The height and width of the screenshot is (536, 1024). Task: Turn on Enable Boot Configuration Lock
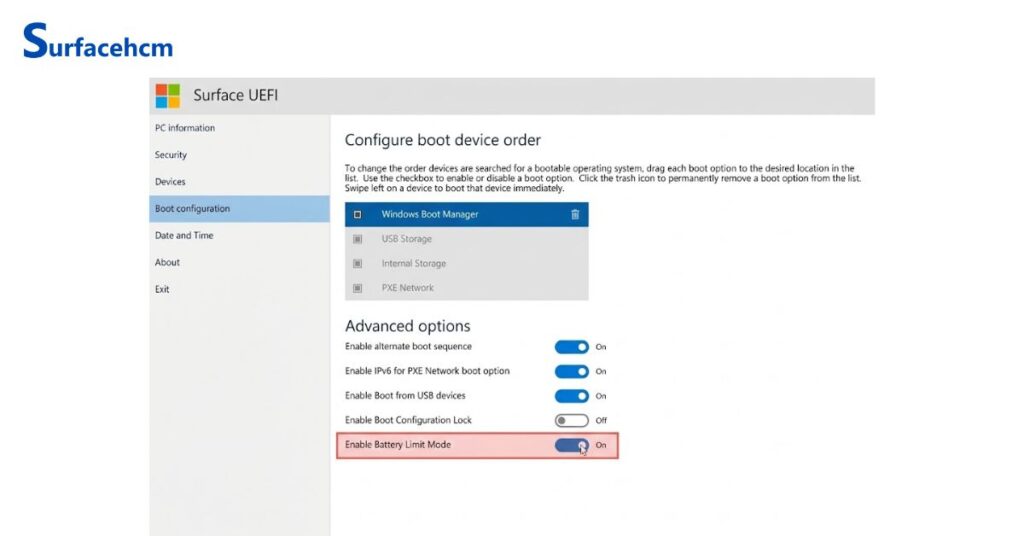571,420
